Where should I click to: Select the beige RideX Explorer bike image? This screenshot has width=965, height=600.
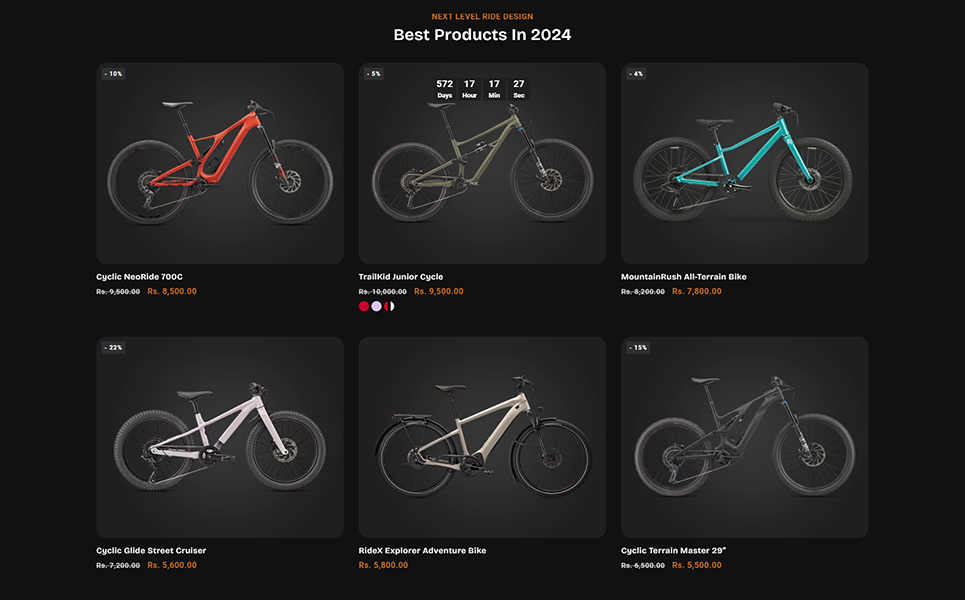482,438
